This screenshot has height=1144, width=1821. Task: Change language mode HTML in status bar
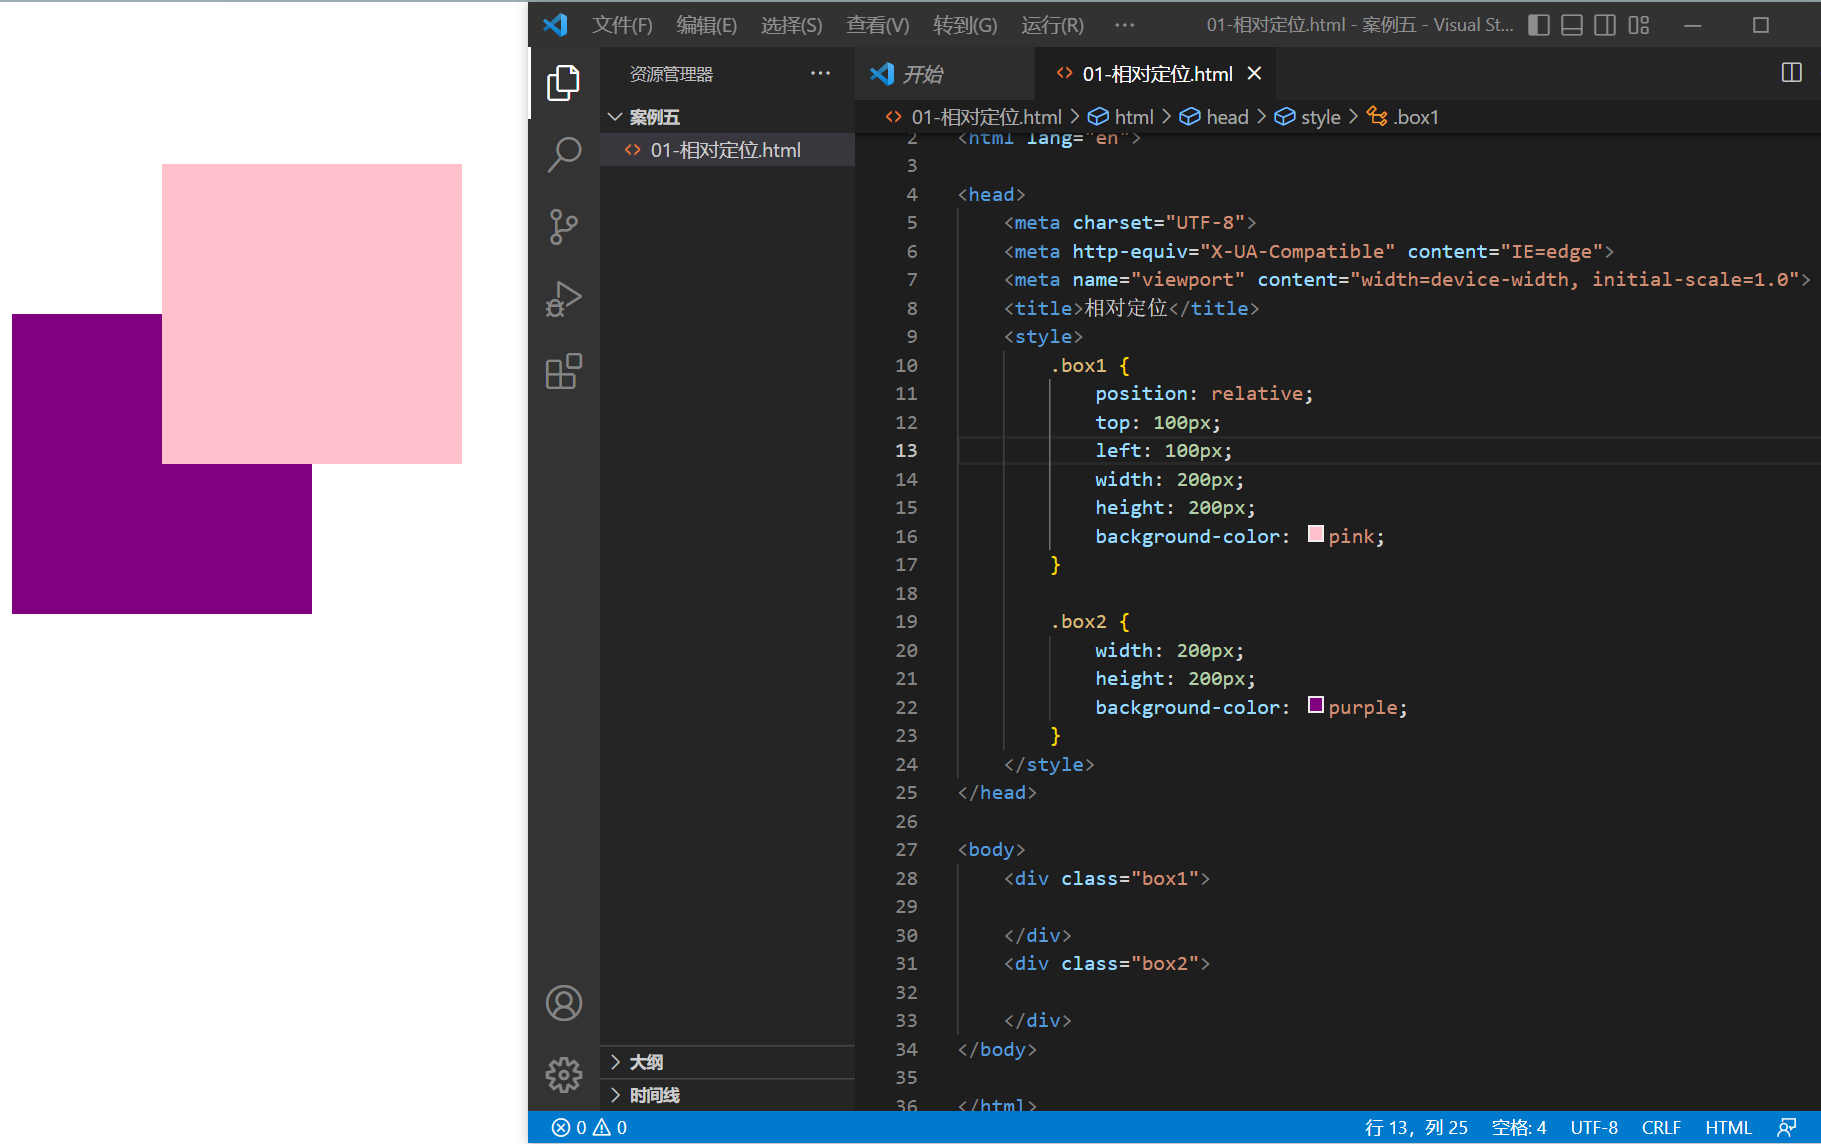point(1728,1128)
